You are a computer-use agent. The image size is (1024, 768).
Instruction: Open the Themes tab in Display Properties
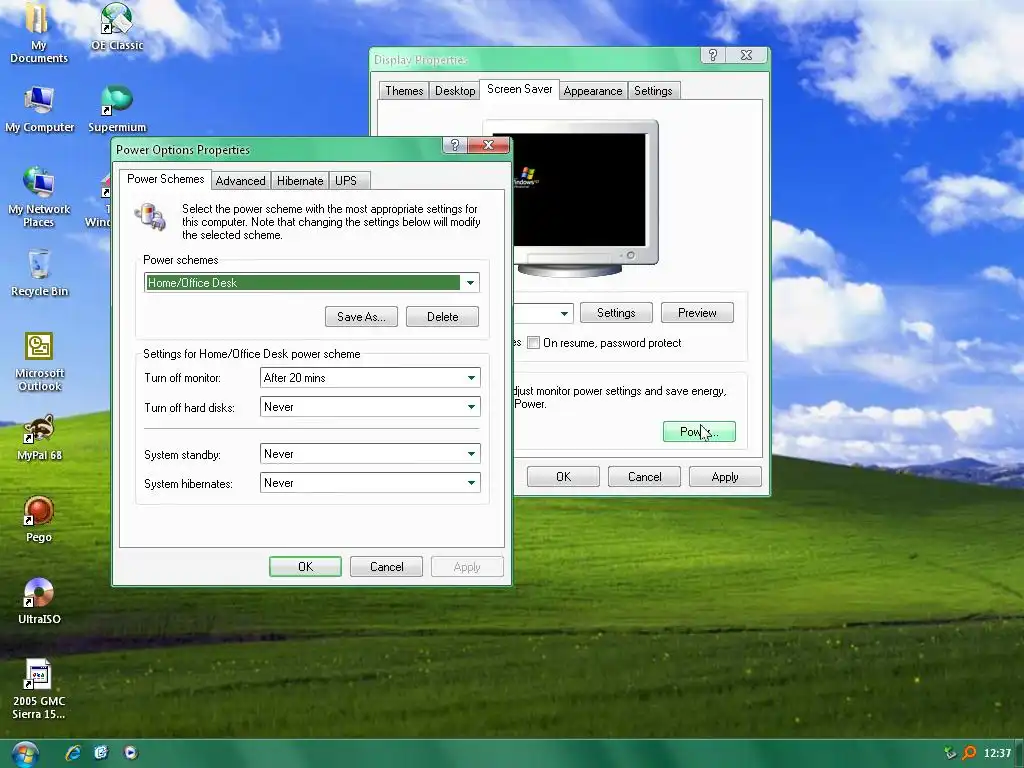click(x=404, y=91)
